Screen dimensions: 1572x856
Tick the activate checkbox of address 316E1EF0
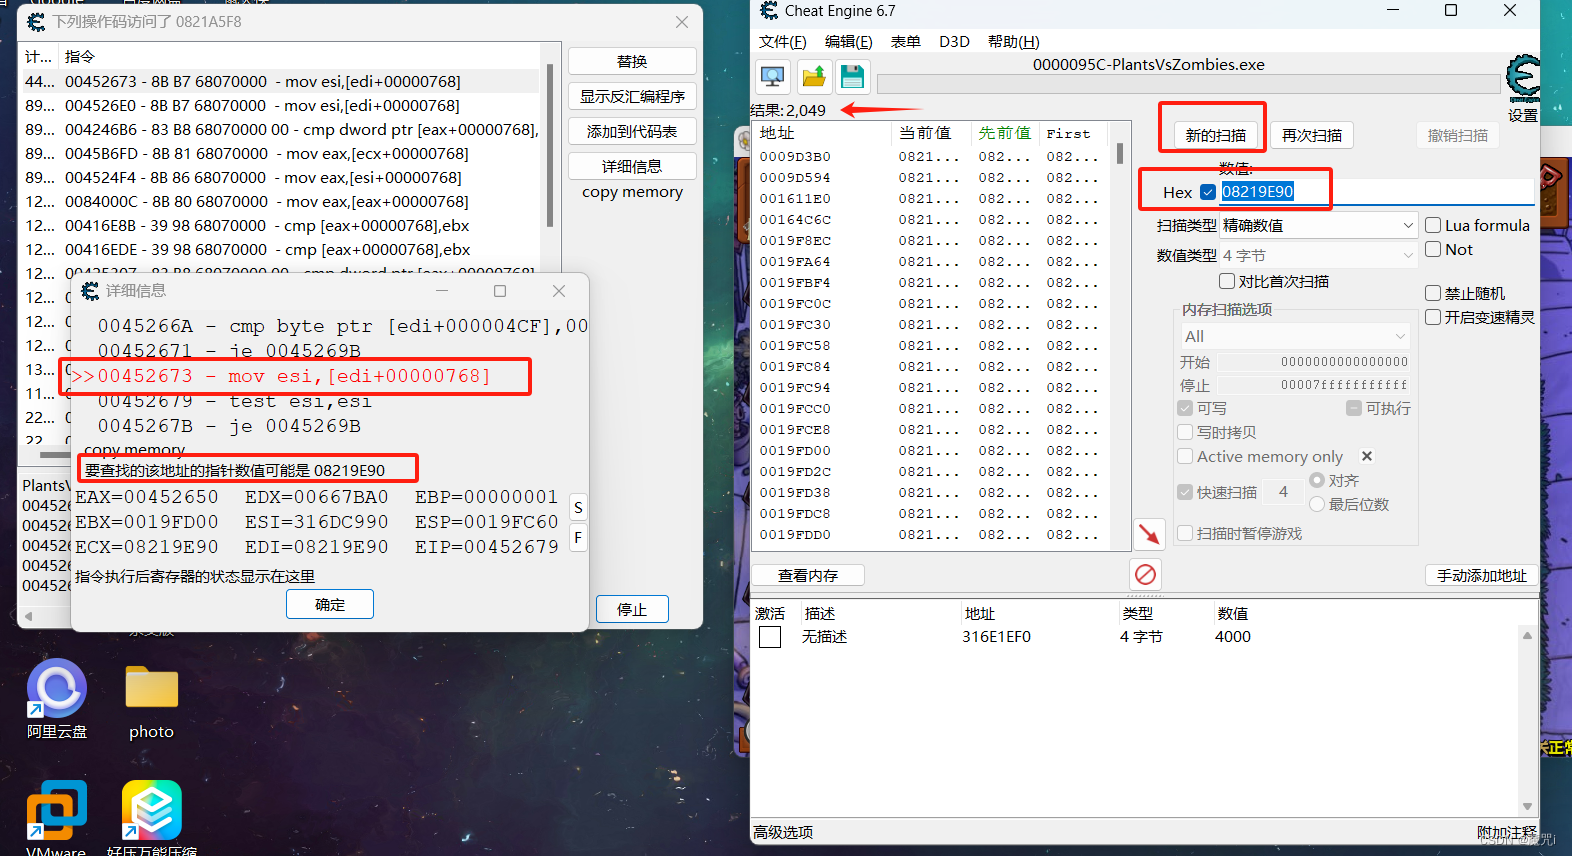point(770,637)
